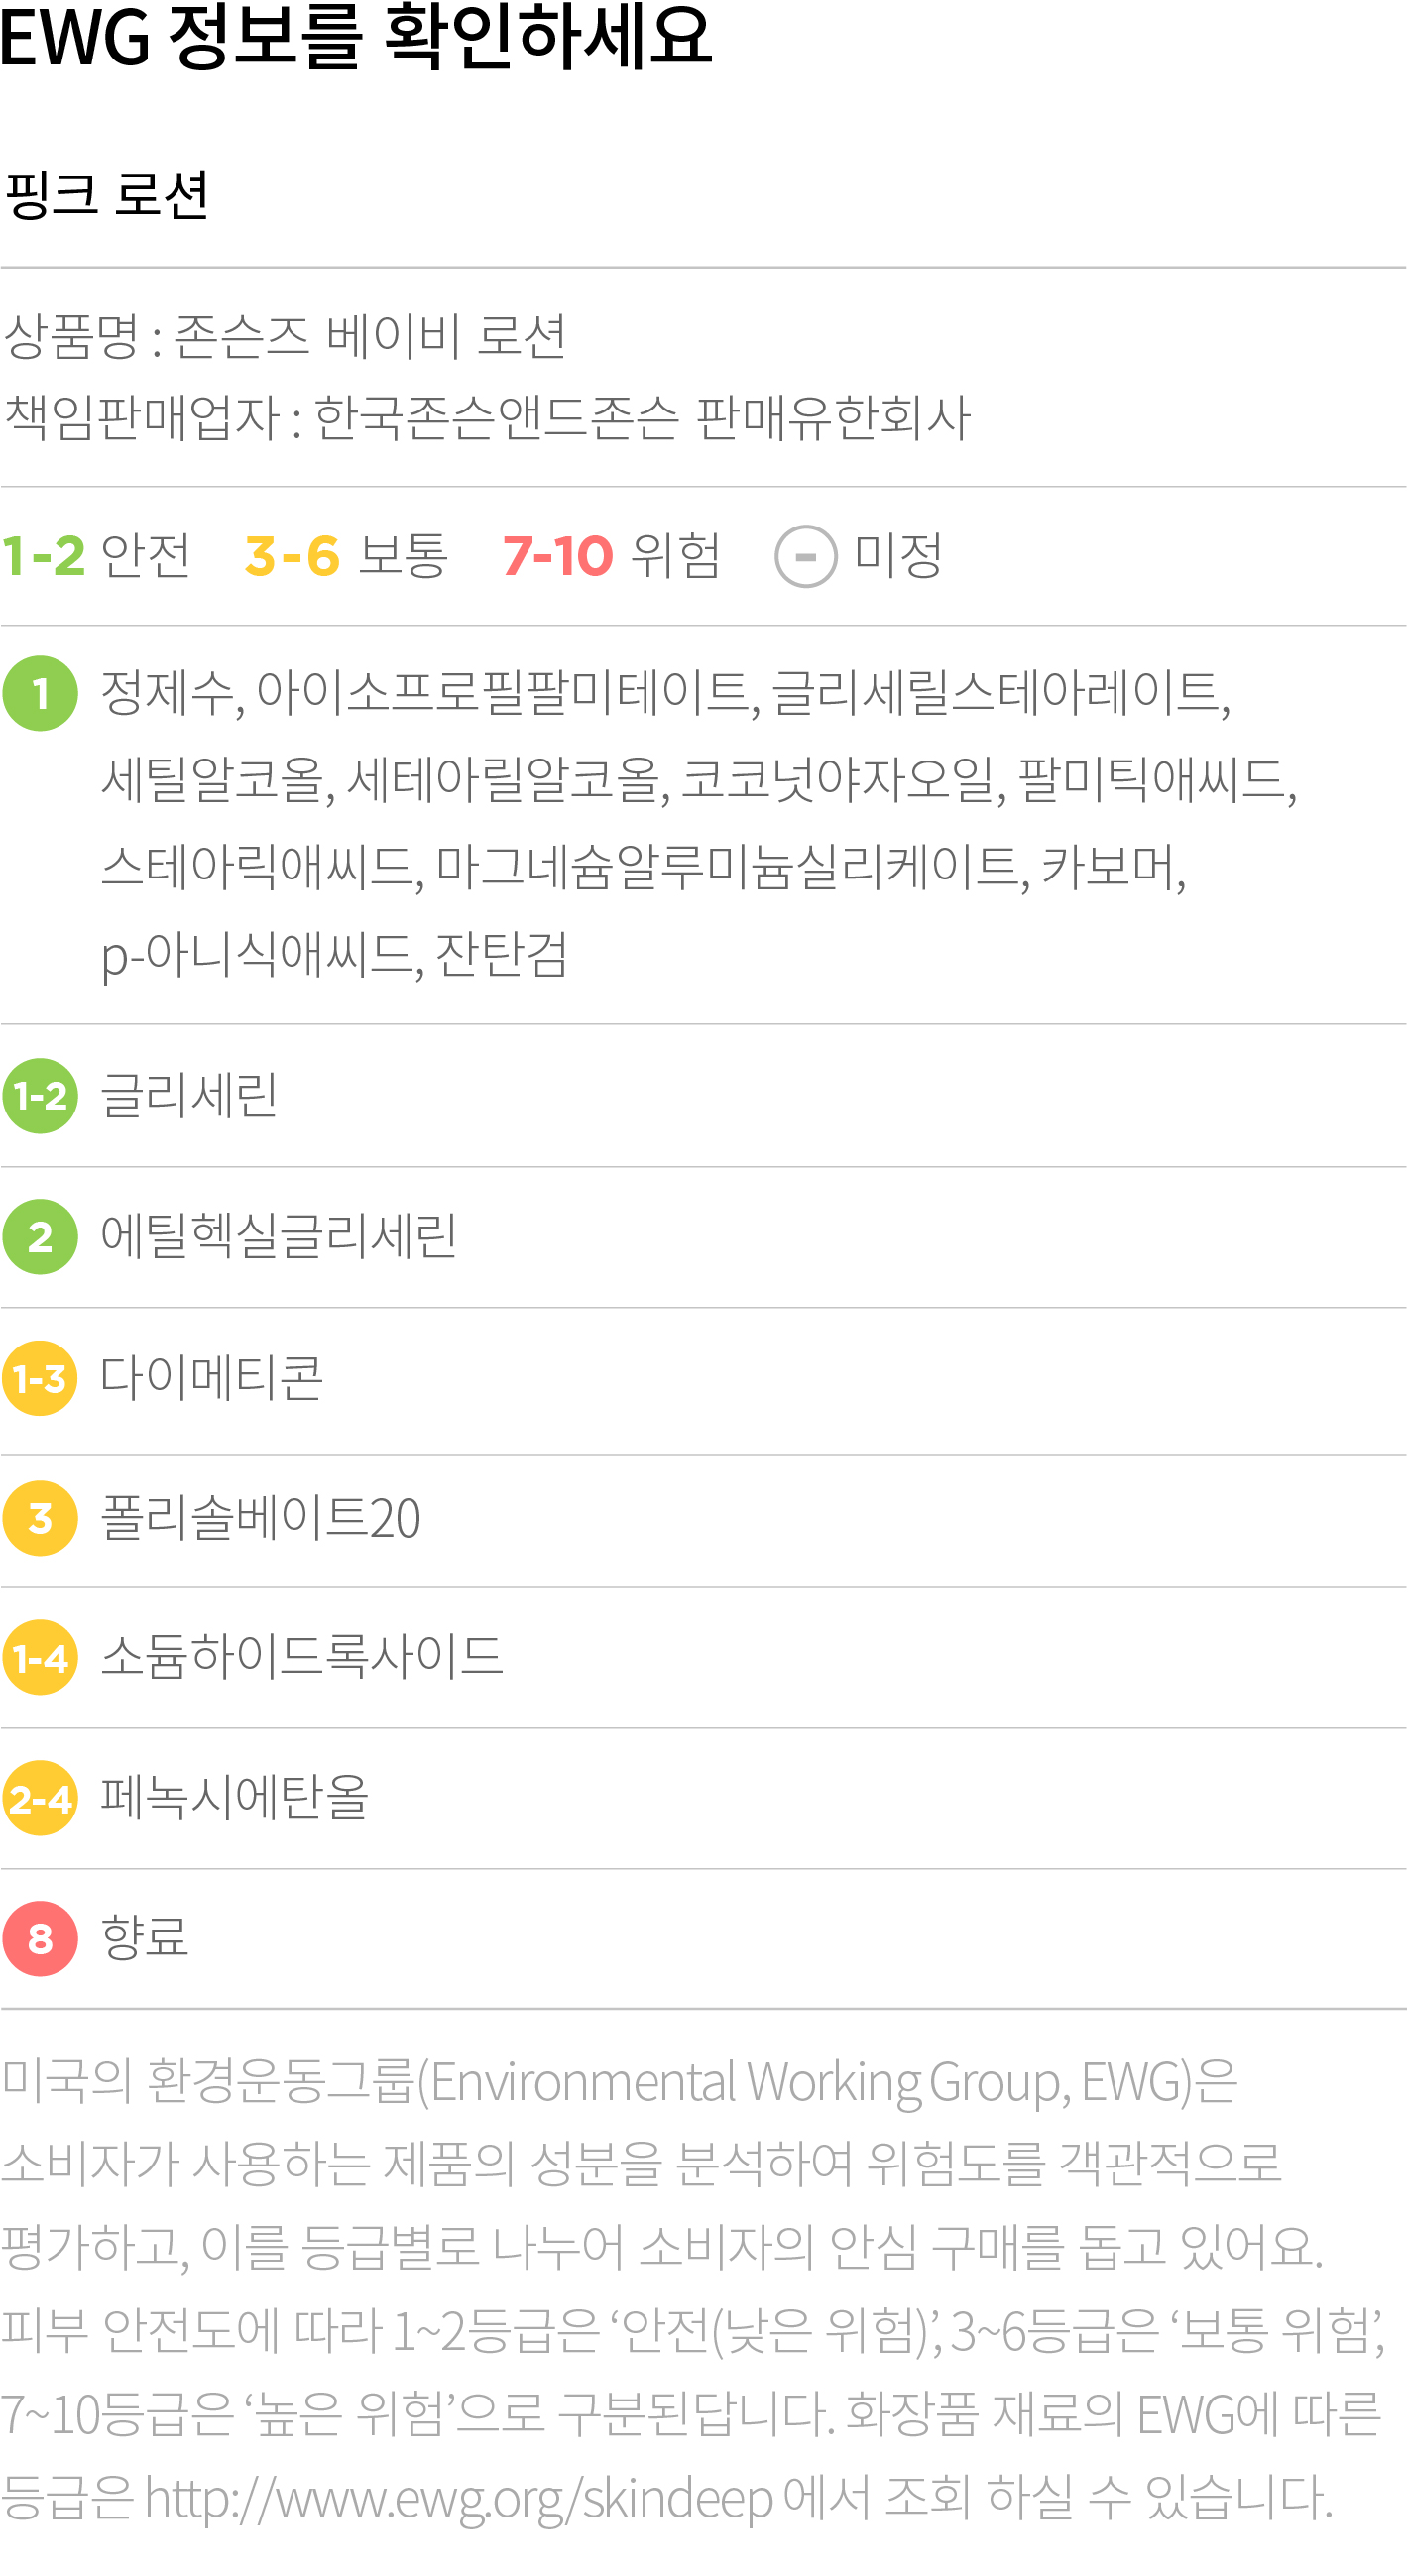This screenshot has width=1408, height=2576.
Task: Click the 글리세린 ingredient name
Action: point(189,1096)
